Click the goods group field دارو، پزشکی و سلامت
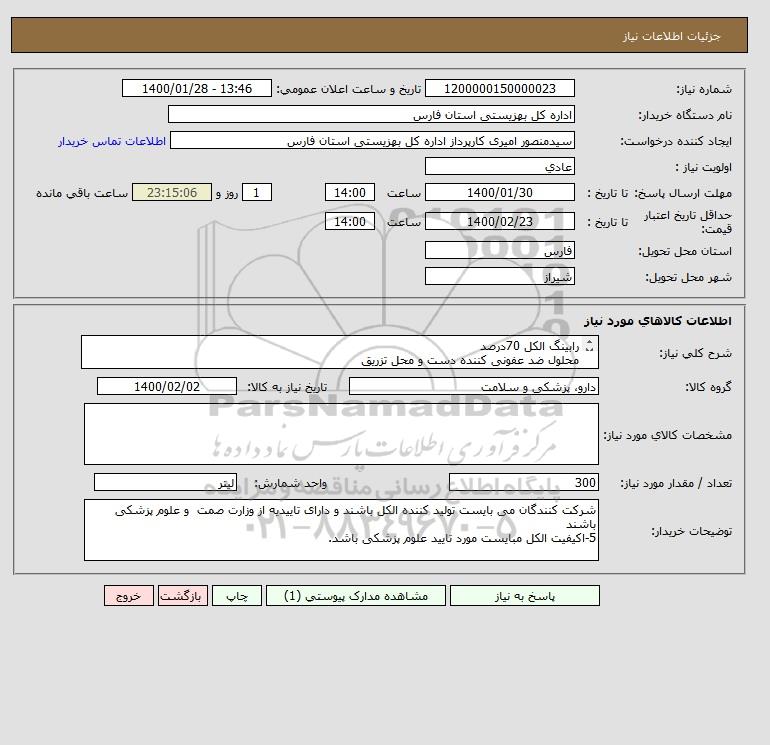 pyautogui.click(x=473, y=386)
